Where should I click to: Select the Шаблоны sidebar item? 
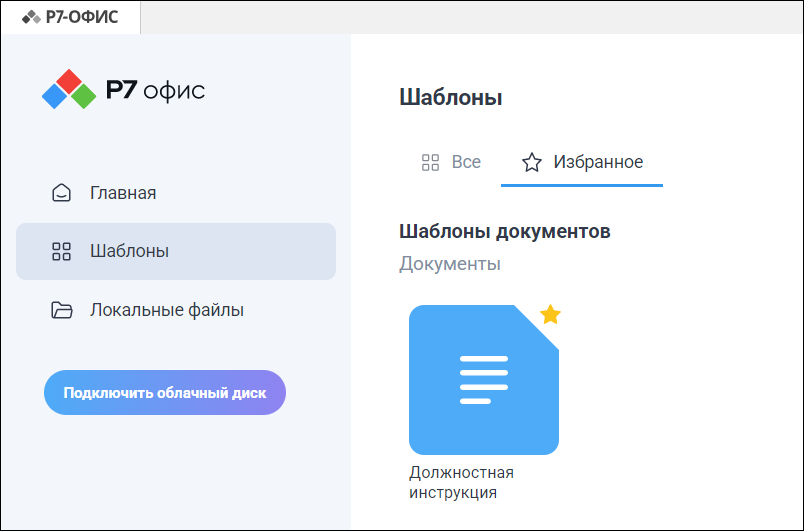tap(176, 251)
